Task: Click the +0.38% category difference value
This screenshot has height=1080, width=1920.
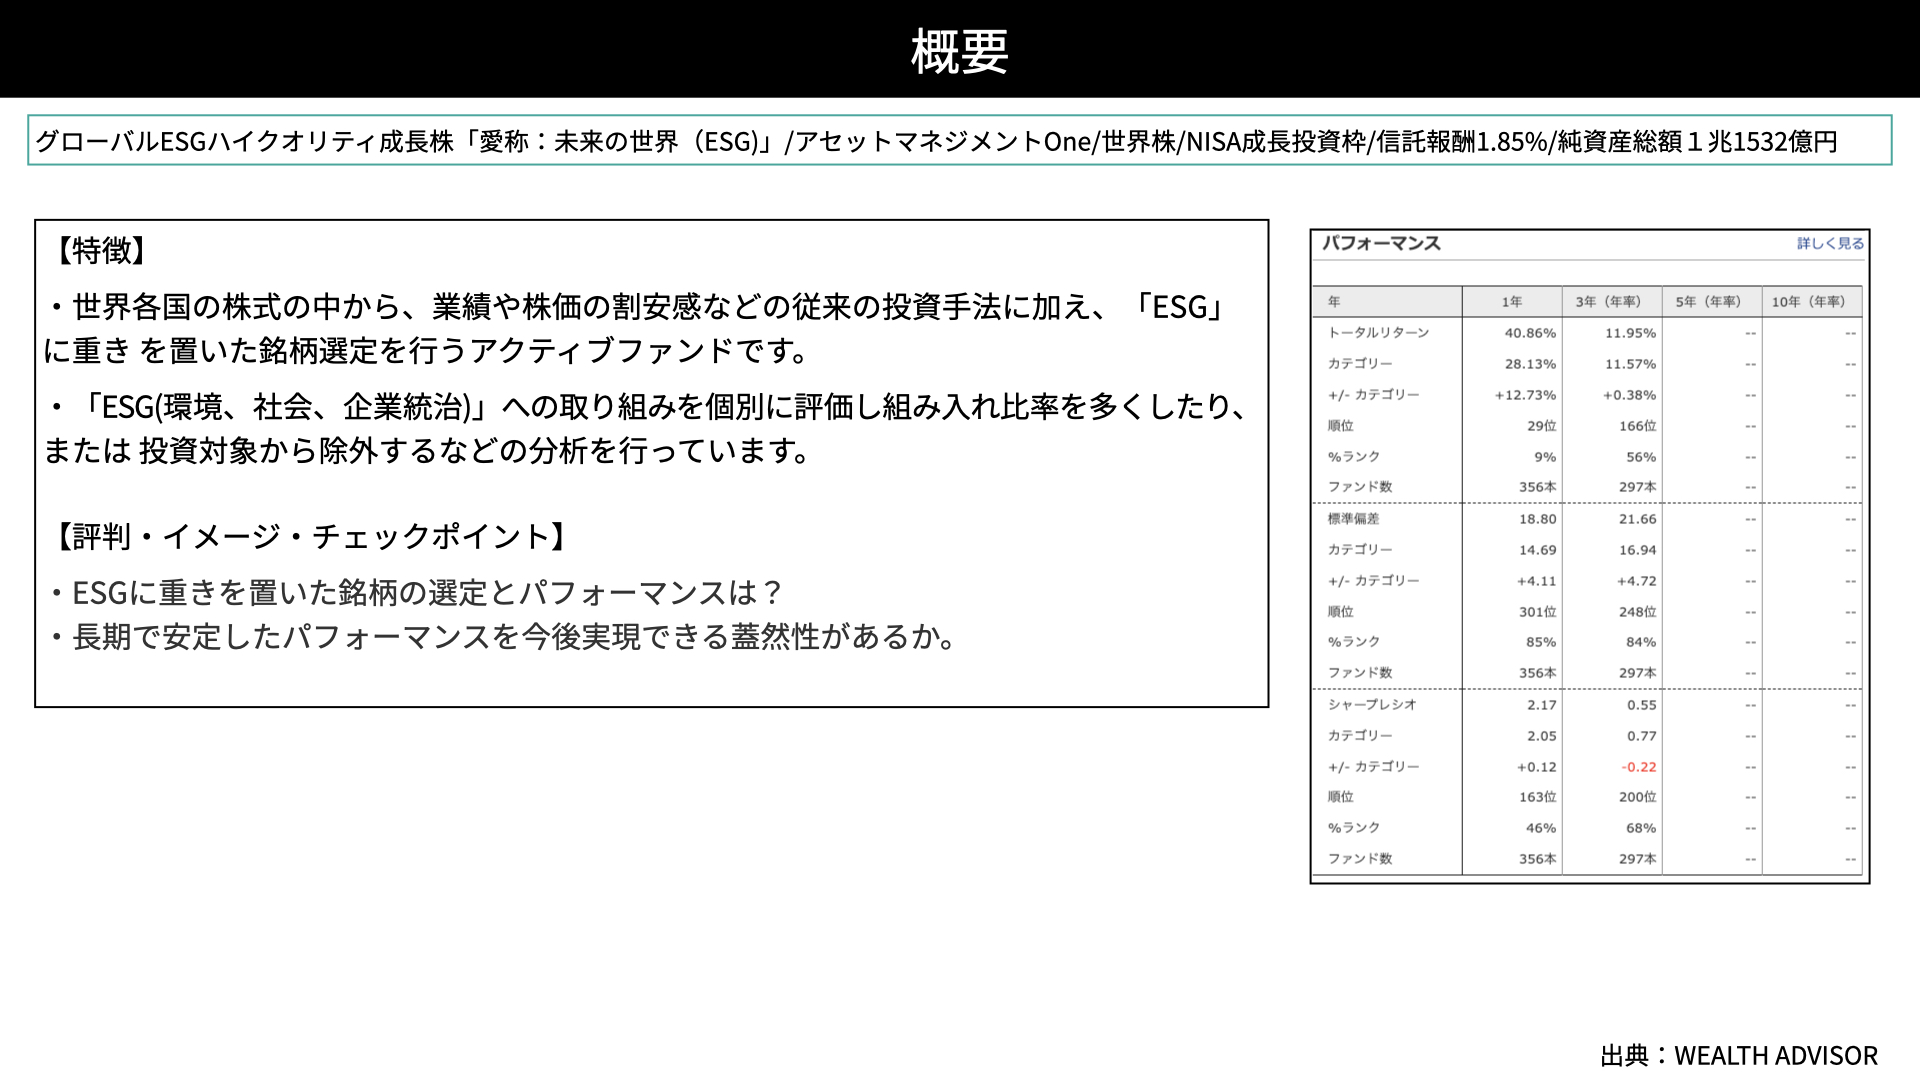Action: point(1629,395)
